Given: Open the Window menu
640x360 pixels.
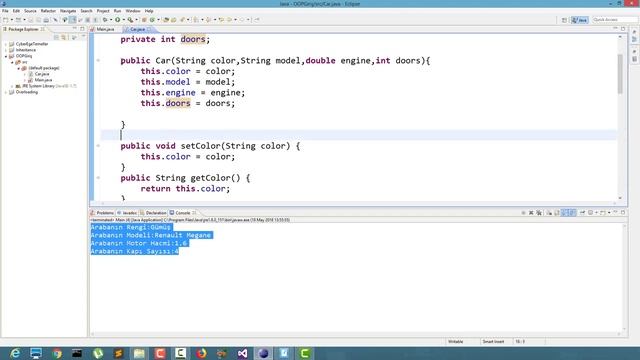Looking at the screenshot, I should point(133,11).
